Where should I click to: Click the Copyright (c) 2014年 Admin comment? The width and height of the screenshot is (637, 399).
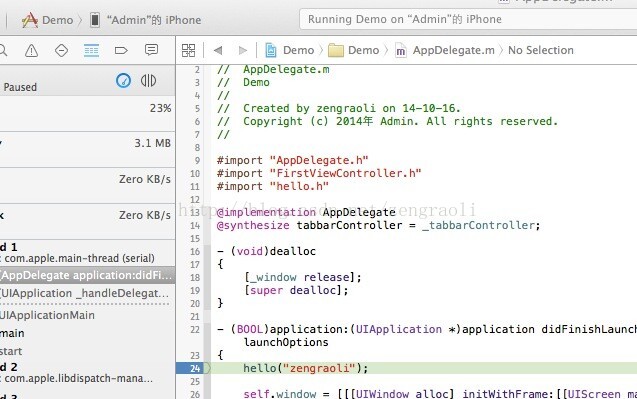pyautogui.click(x=388, y=121)
